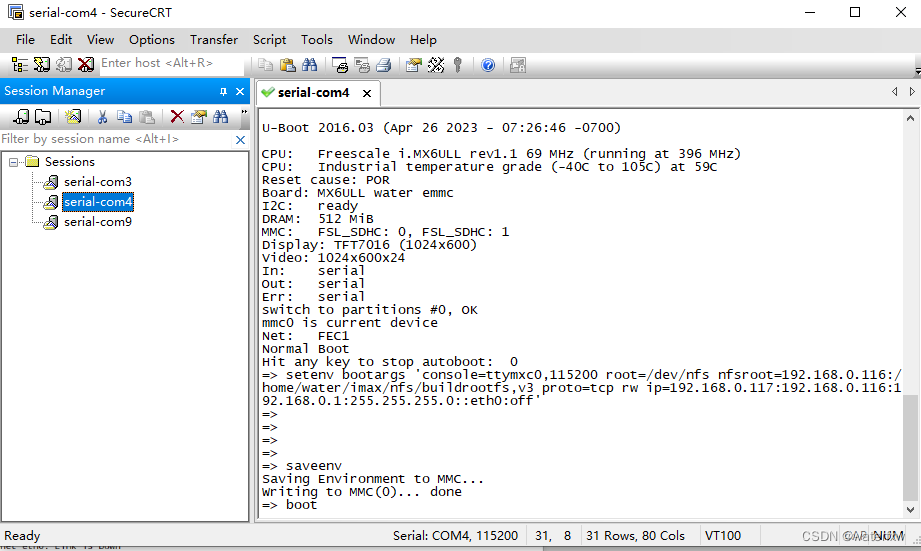Open the View menu
The height and width of the screenshot is (551, 921).
(100, 40)
